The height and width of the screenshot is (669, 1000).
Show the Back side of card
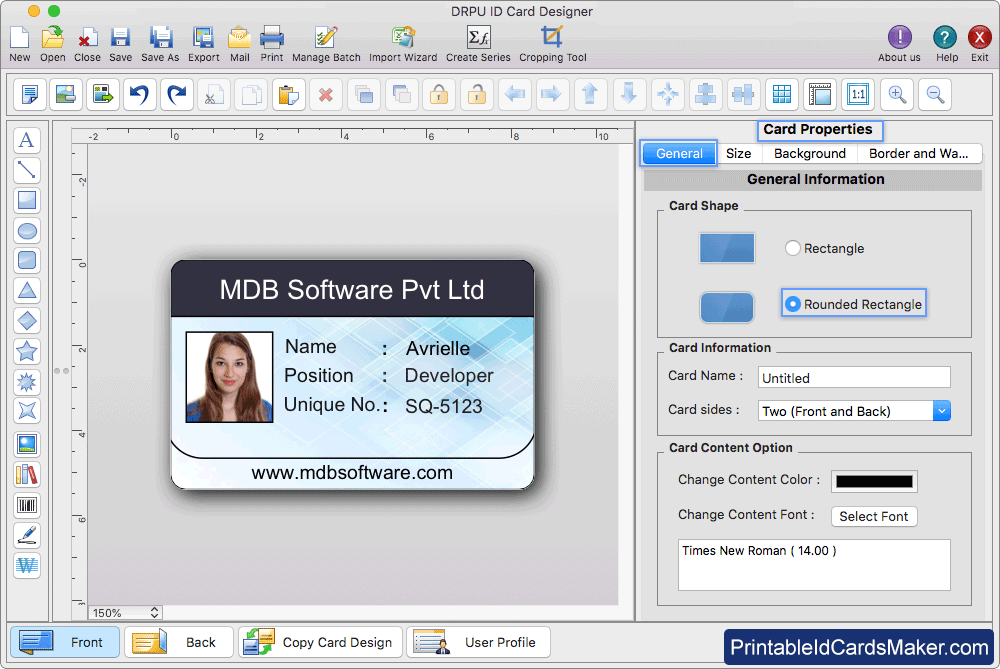point(179,642)
